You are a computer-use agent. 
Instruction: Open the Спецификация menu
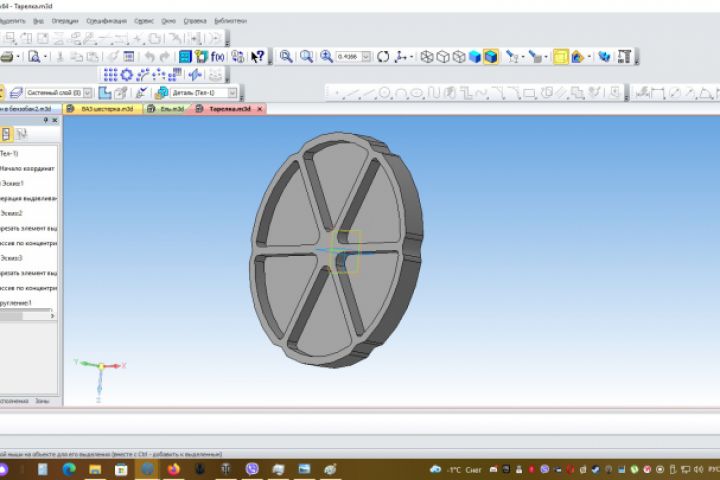106,21
